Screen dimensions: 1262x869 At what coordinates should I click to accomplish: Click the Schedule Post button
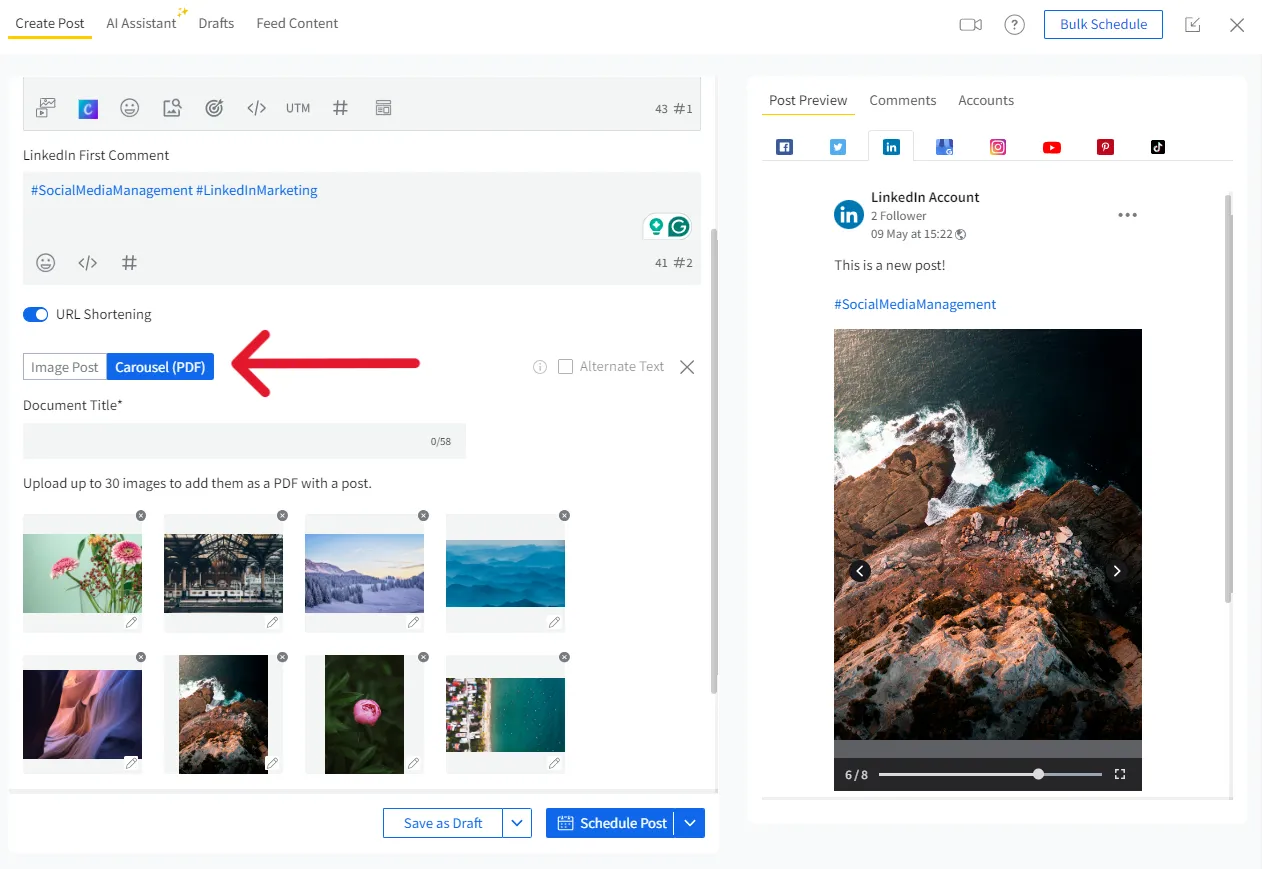coord(612,823)
